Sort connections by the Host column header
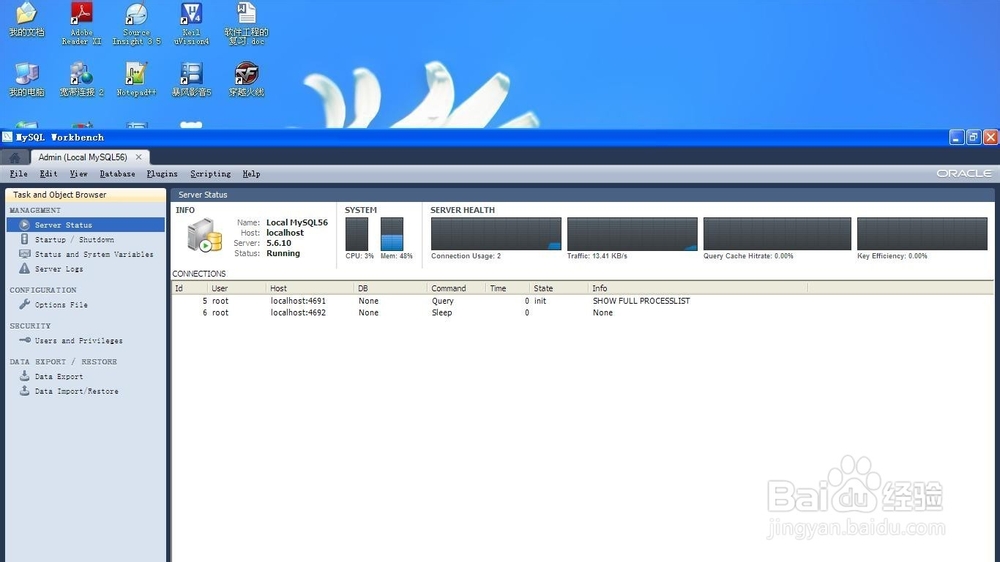Viewport: 1000px width, 562px height. click(x=309, y=288)
